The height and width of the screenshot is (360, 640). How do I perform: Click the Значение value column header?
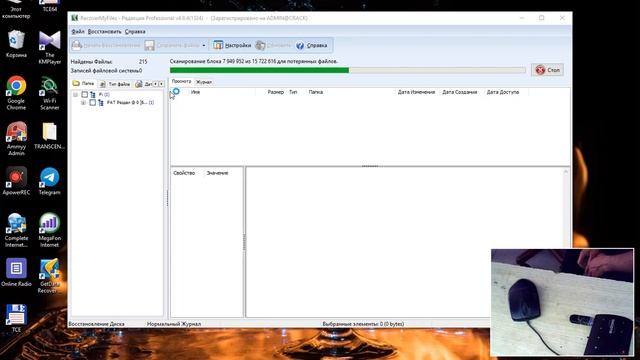pos(217,173)
